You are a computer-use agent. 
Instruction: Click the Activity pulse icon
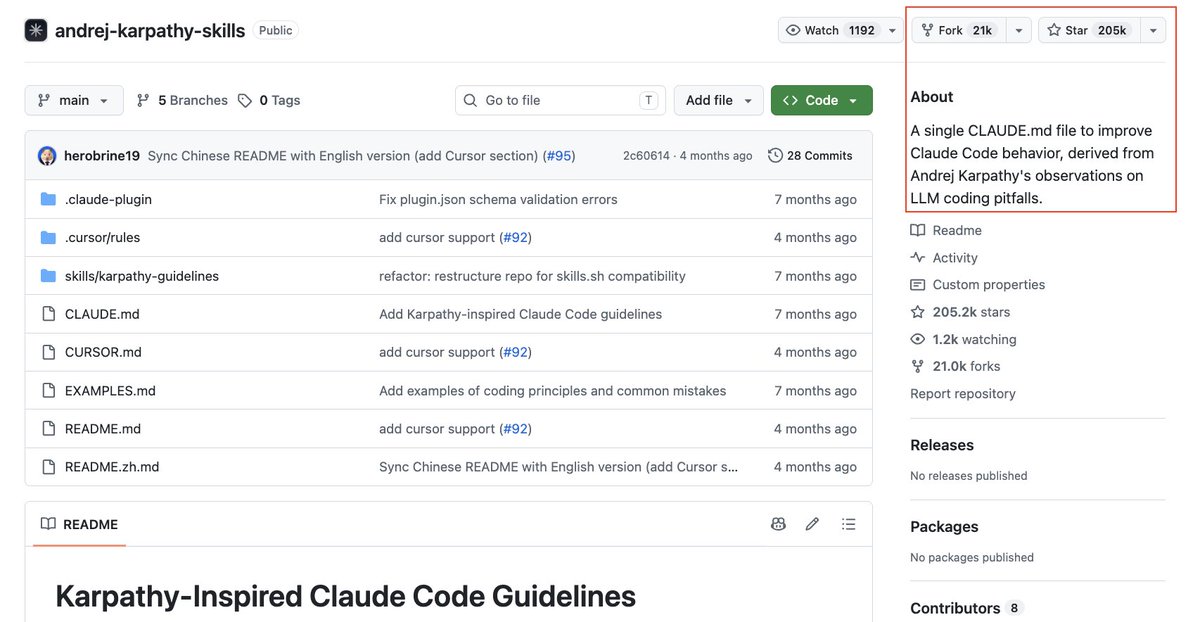click(918, 258)
